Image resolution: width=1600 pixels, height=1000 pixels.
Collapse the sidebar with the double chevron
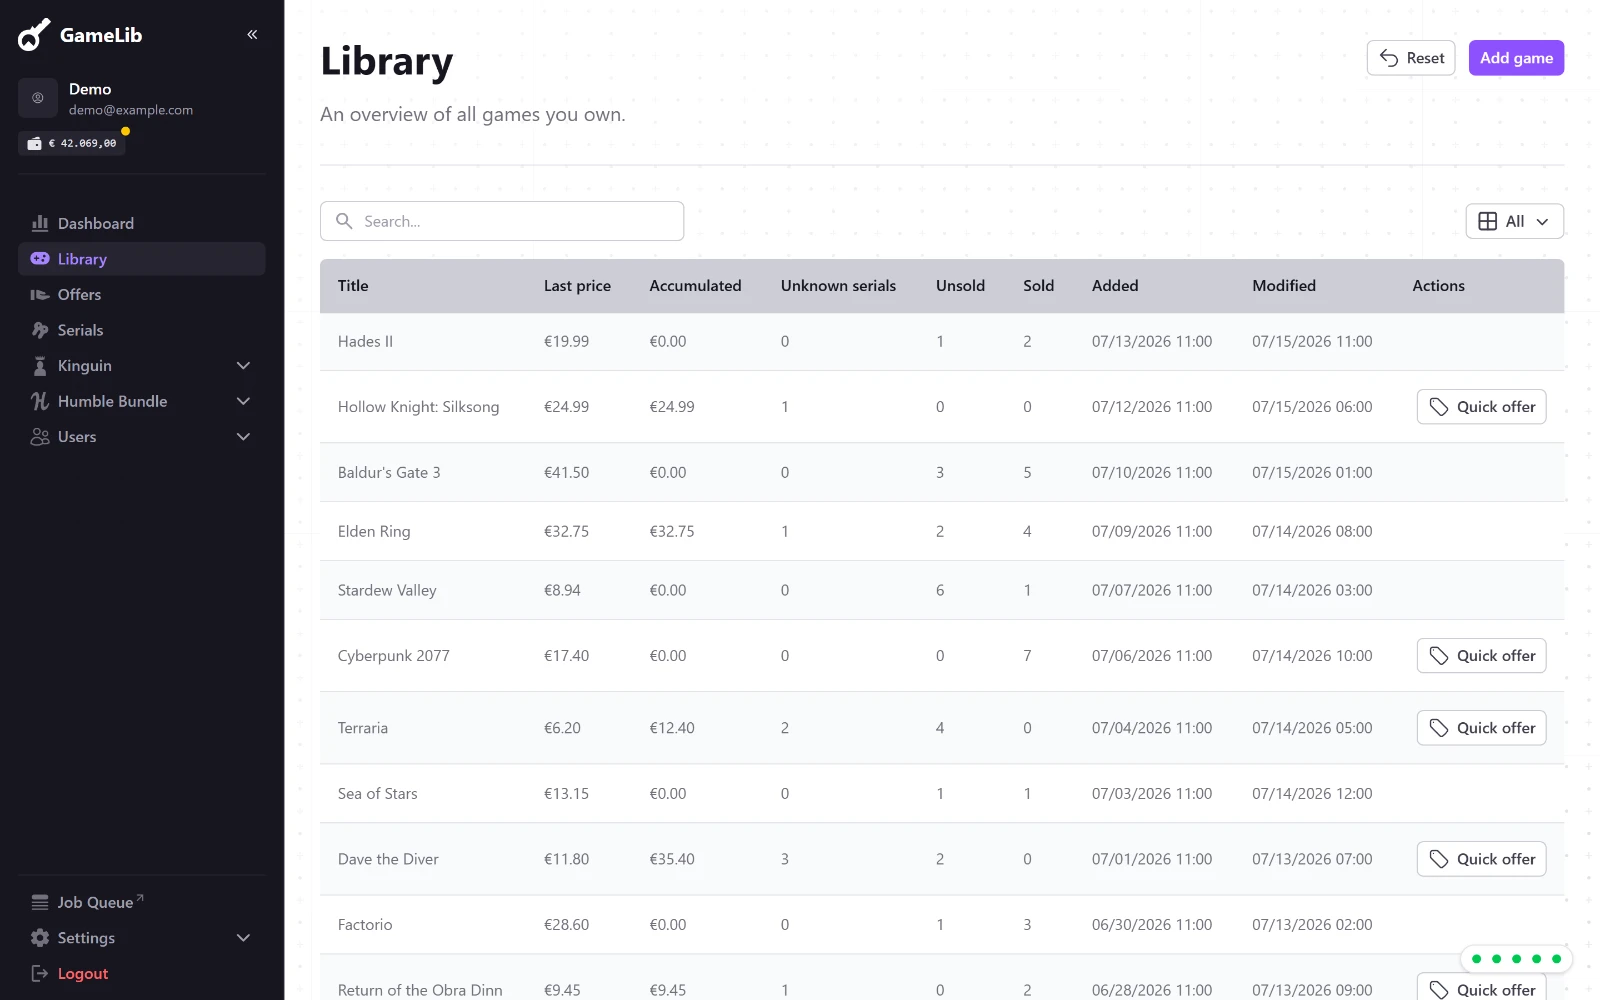click(x=252, y=35)
